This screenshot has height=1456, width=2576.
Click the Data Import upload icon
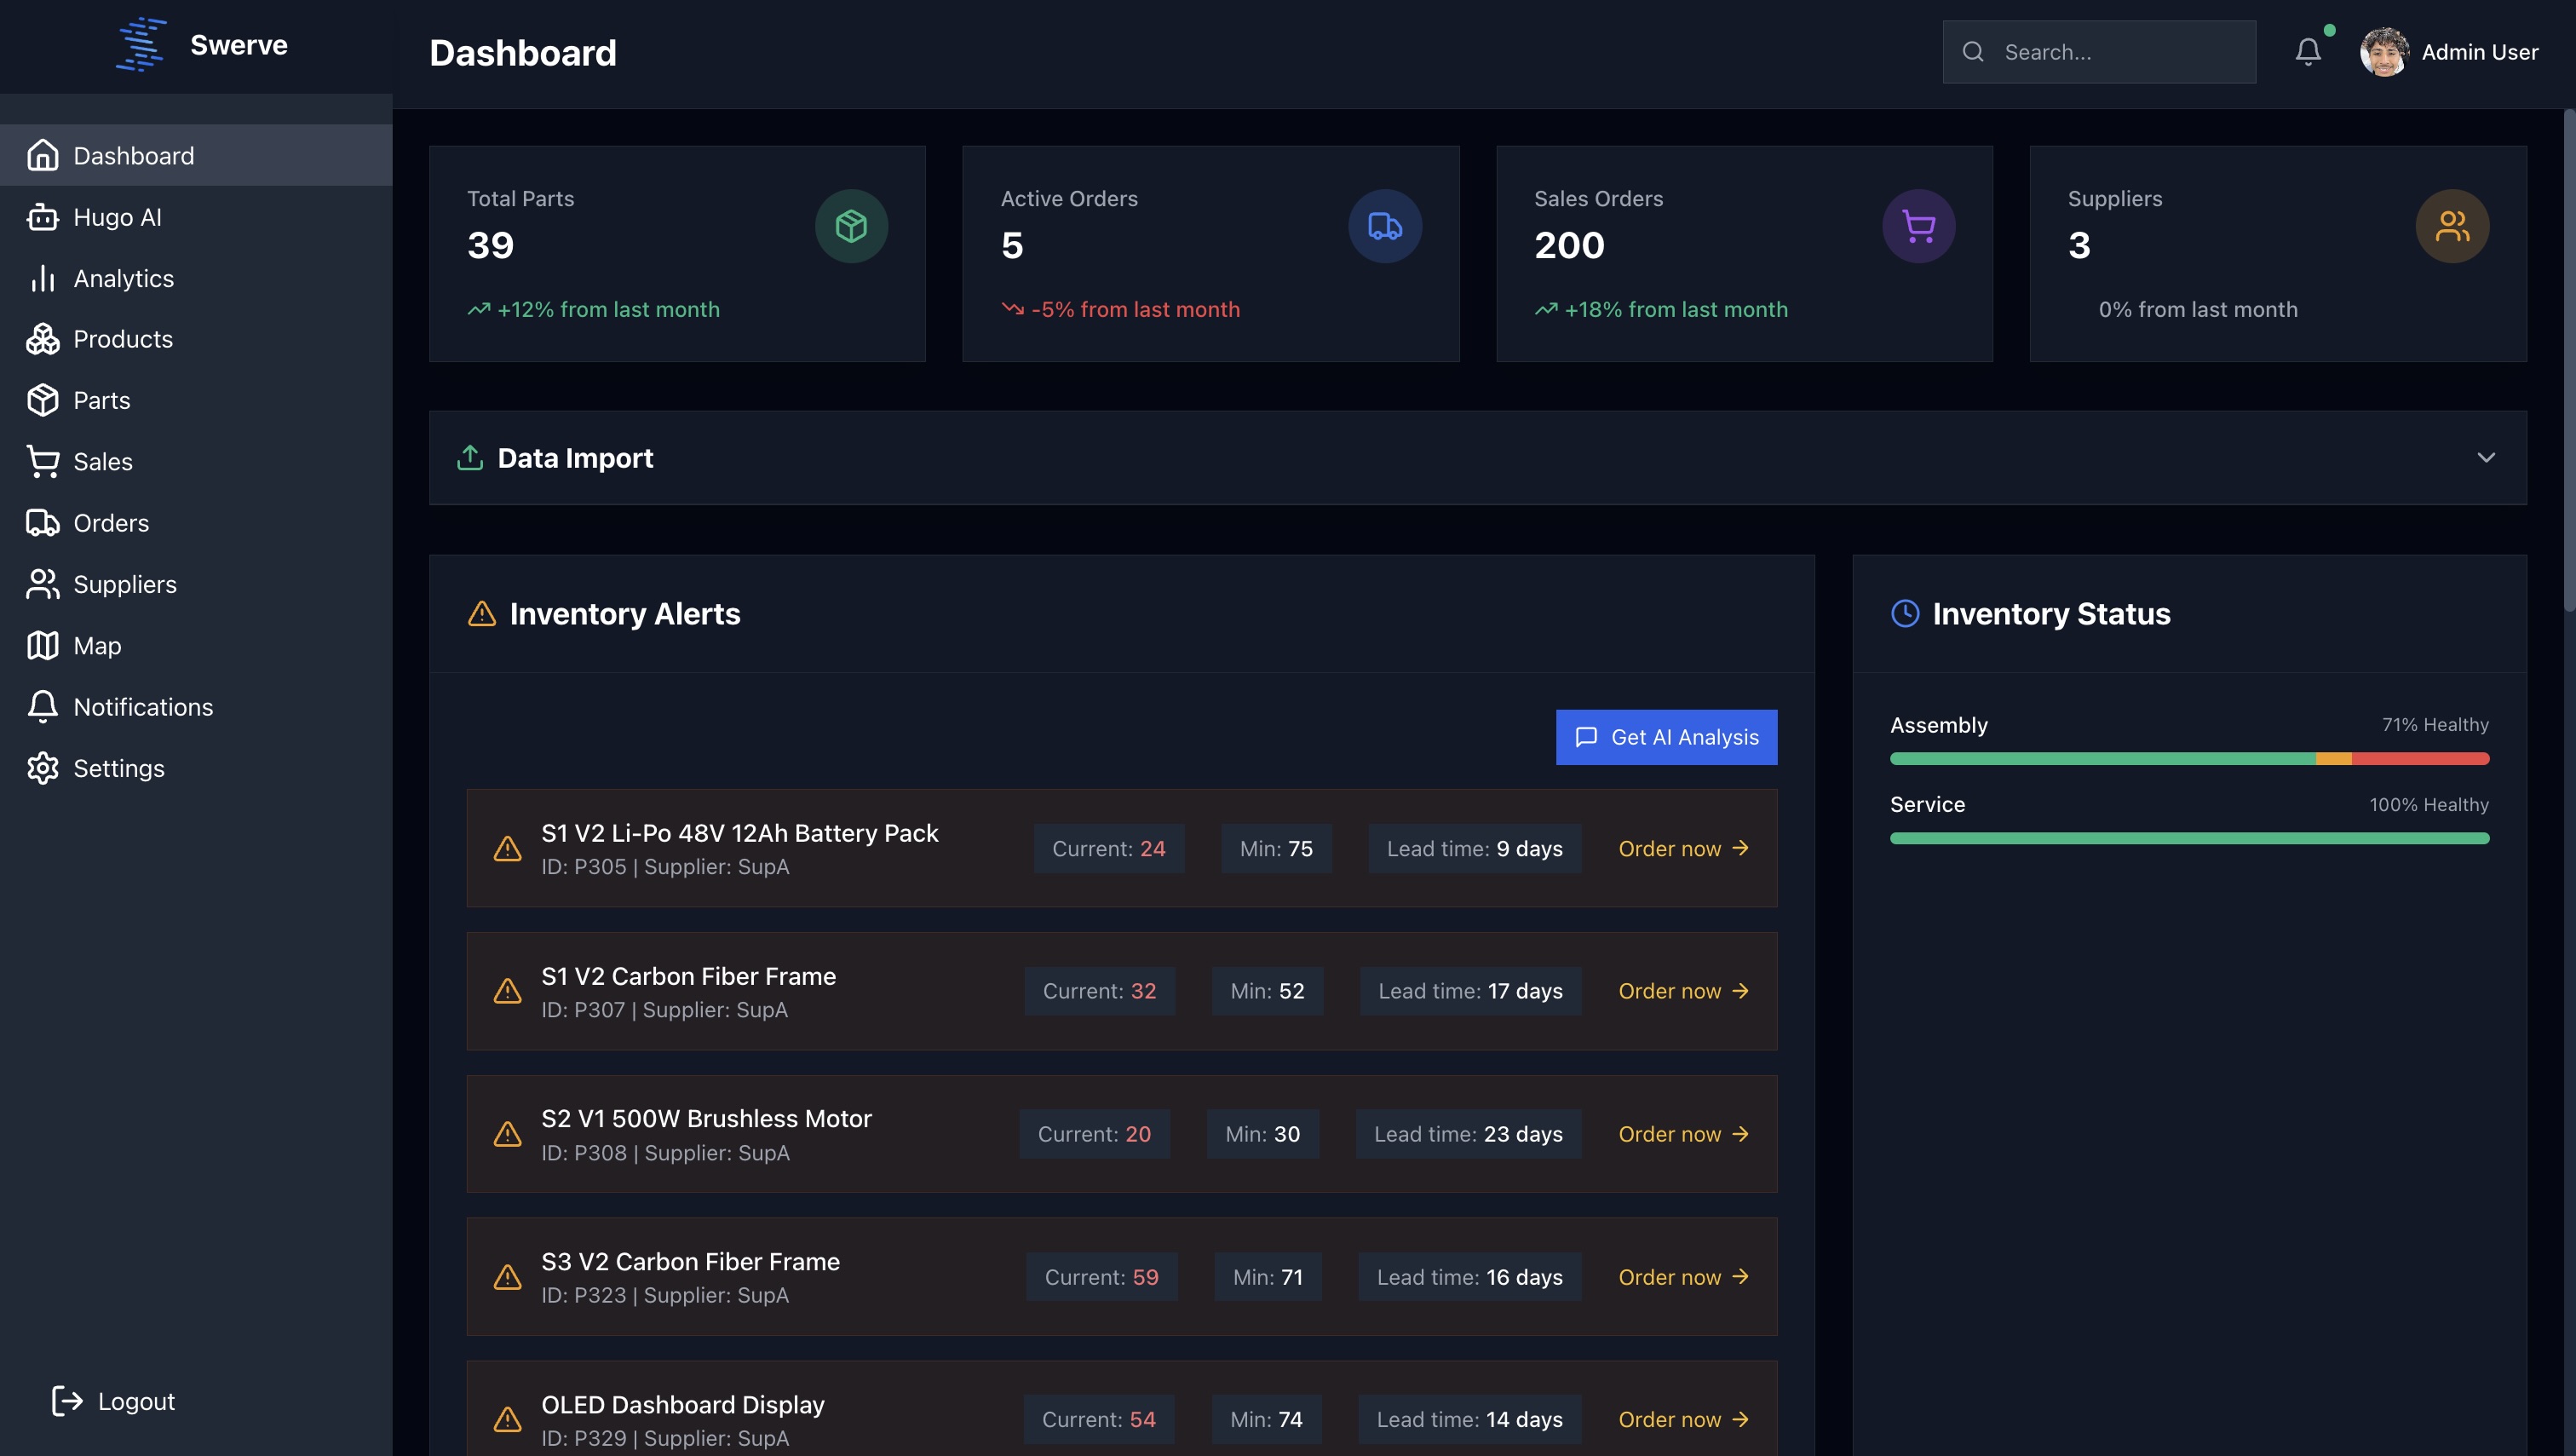click(470, 458)
